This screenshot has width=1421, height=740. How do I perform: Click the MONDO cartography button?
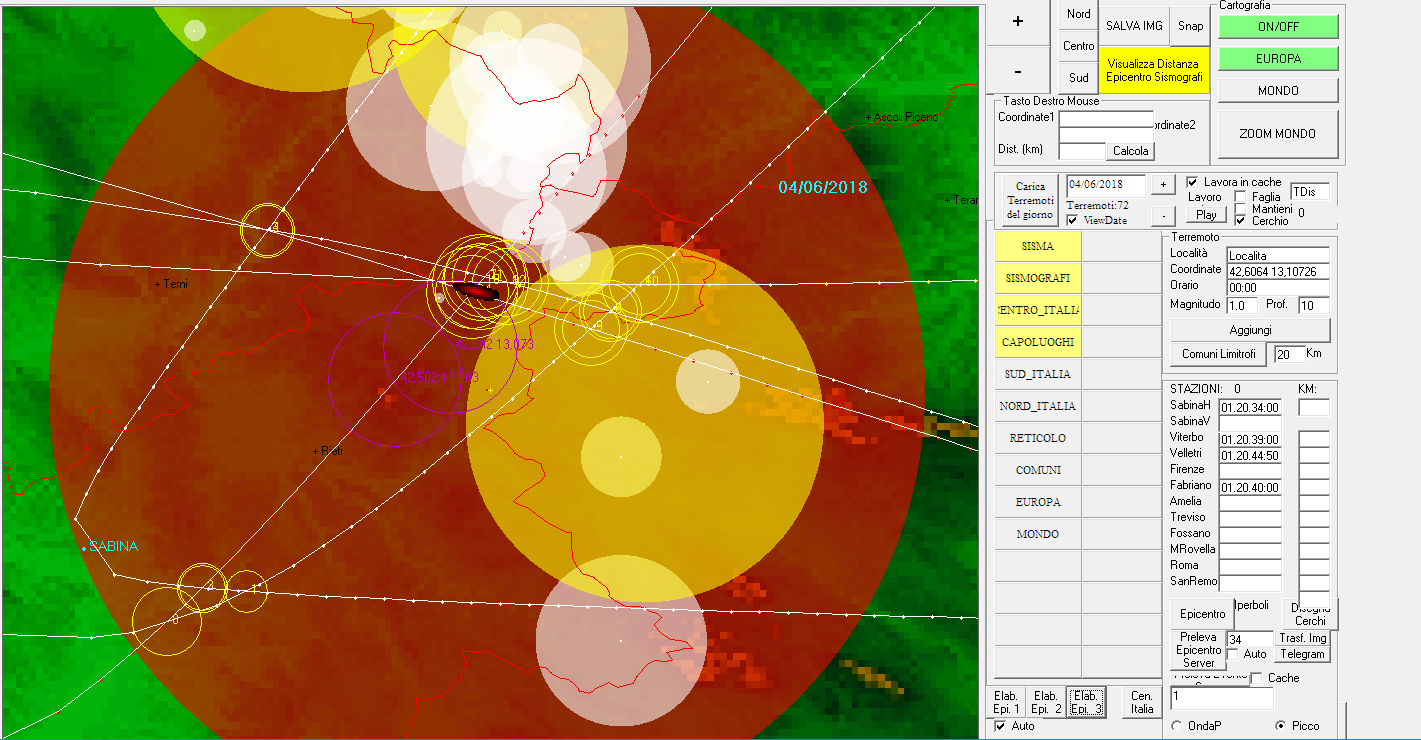coord(1278,91)
